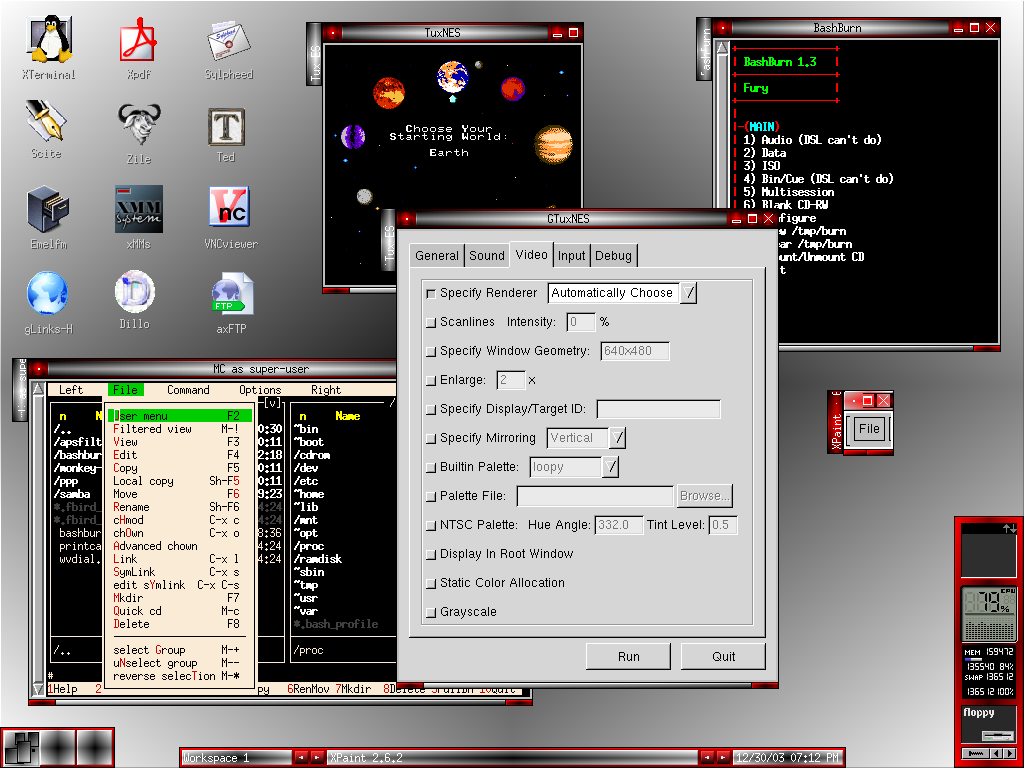Click the File button in XPaint
The image size is (1024, 768).
[x=869, y=429]
